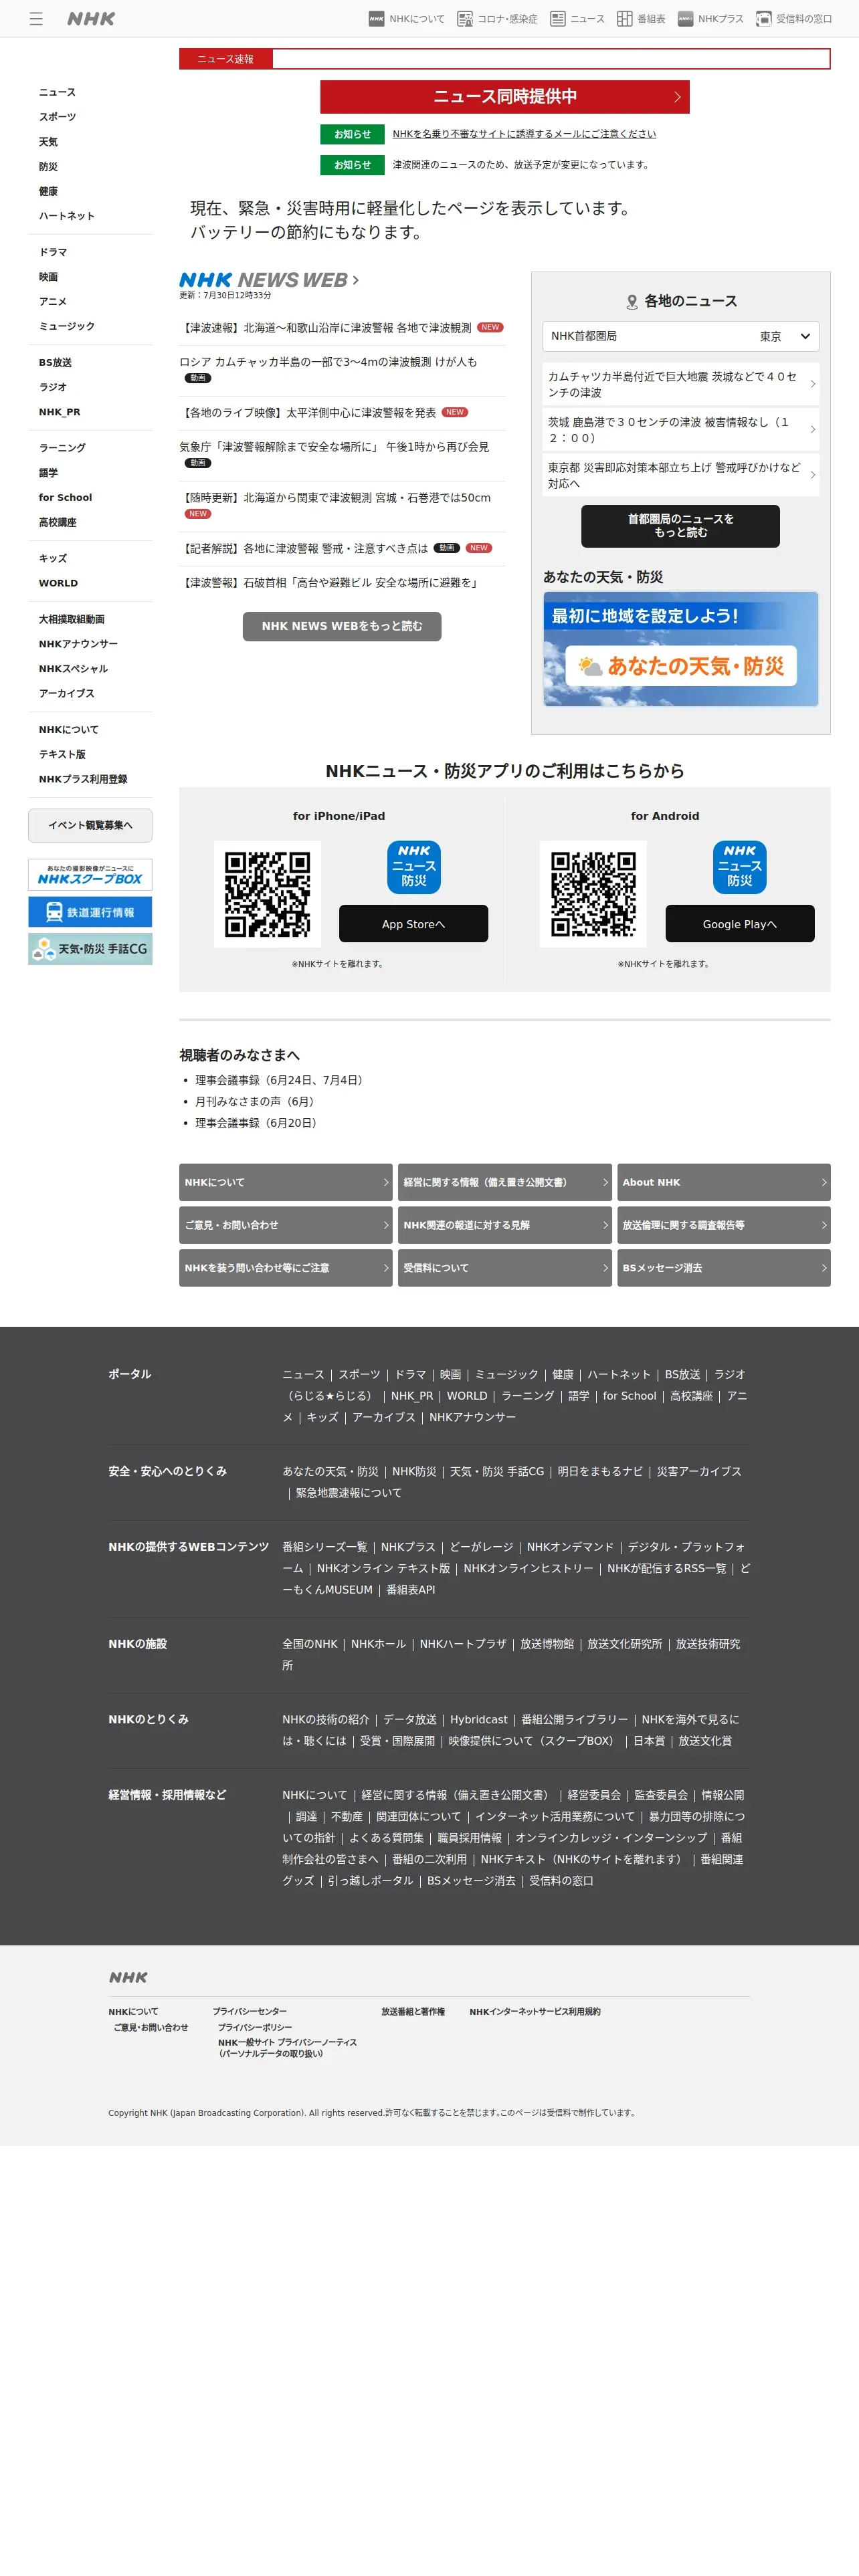Open footer NHKオンデマンド link

click(570, 1547)
